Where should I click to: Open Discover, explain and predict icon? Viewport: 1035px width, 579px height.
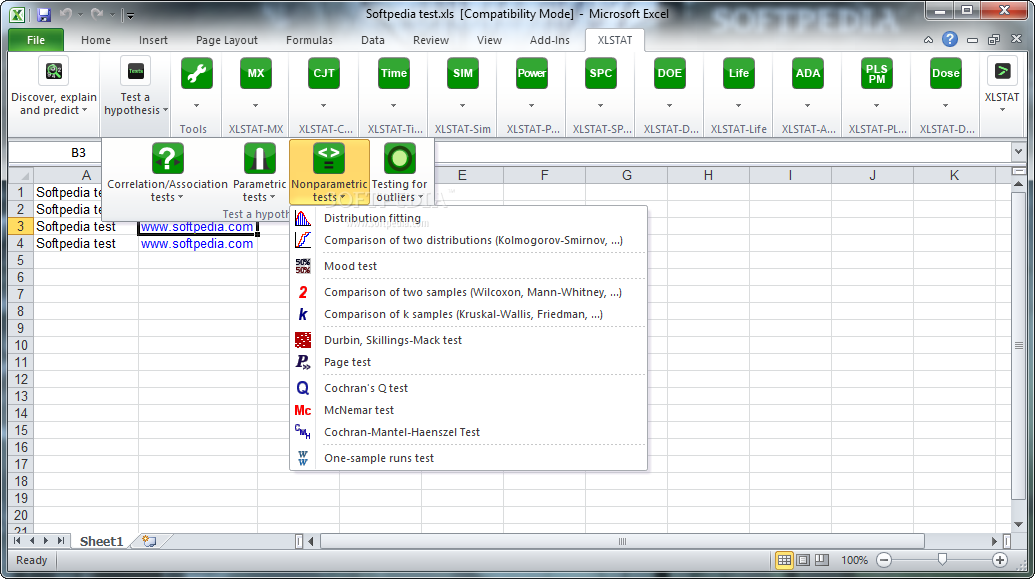pyautogui.click(x=54, y=71)
